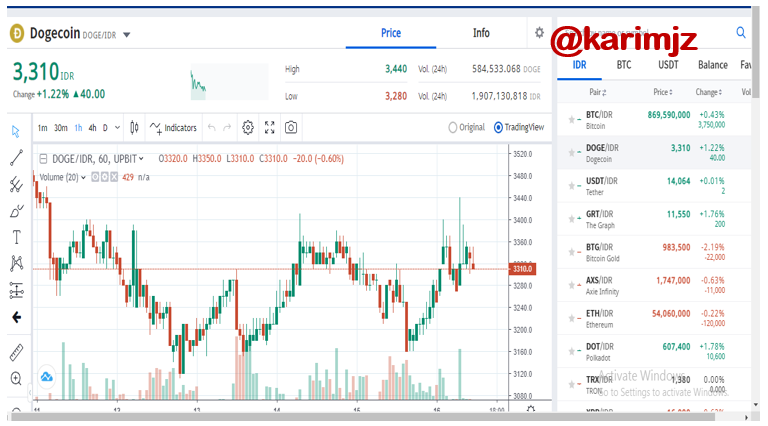768x426 pixels.
Task: Sort the list by Price column
Action: pyautogui.click(x=663, y=92)
